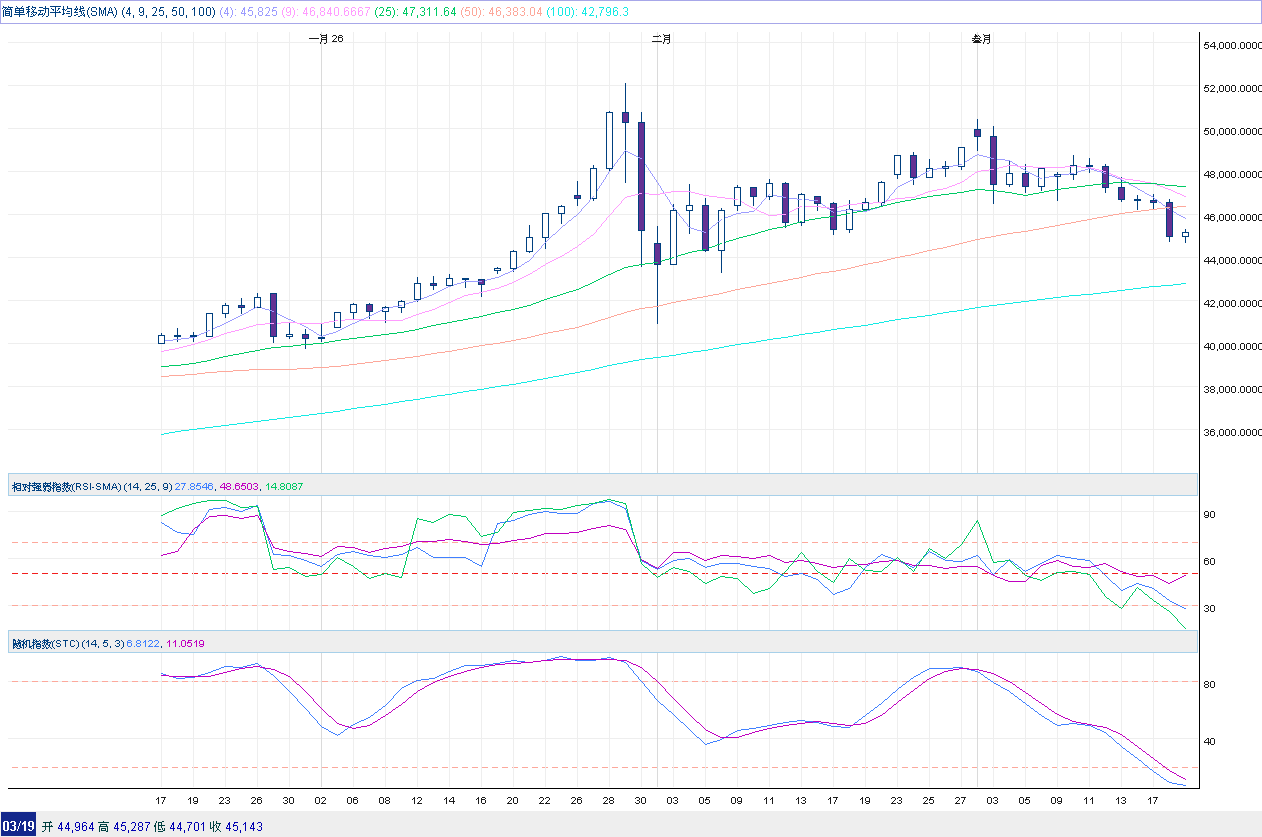Click the RSI value 27.8546 in header
This screenshot has height=837, width=1262.
[195, 486]
